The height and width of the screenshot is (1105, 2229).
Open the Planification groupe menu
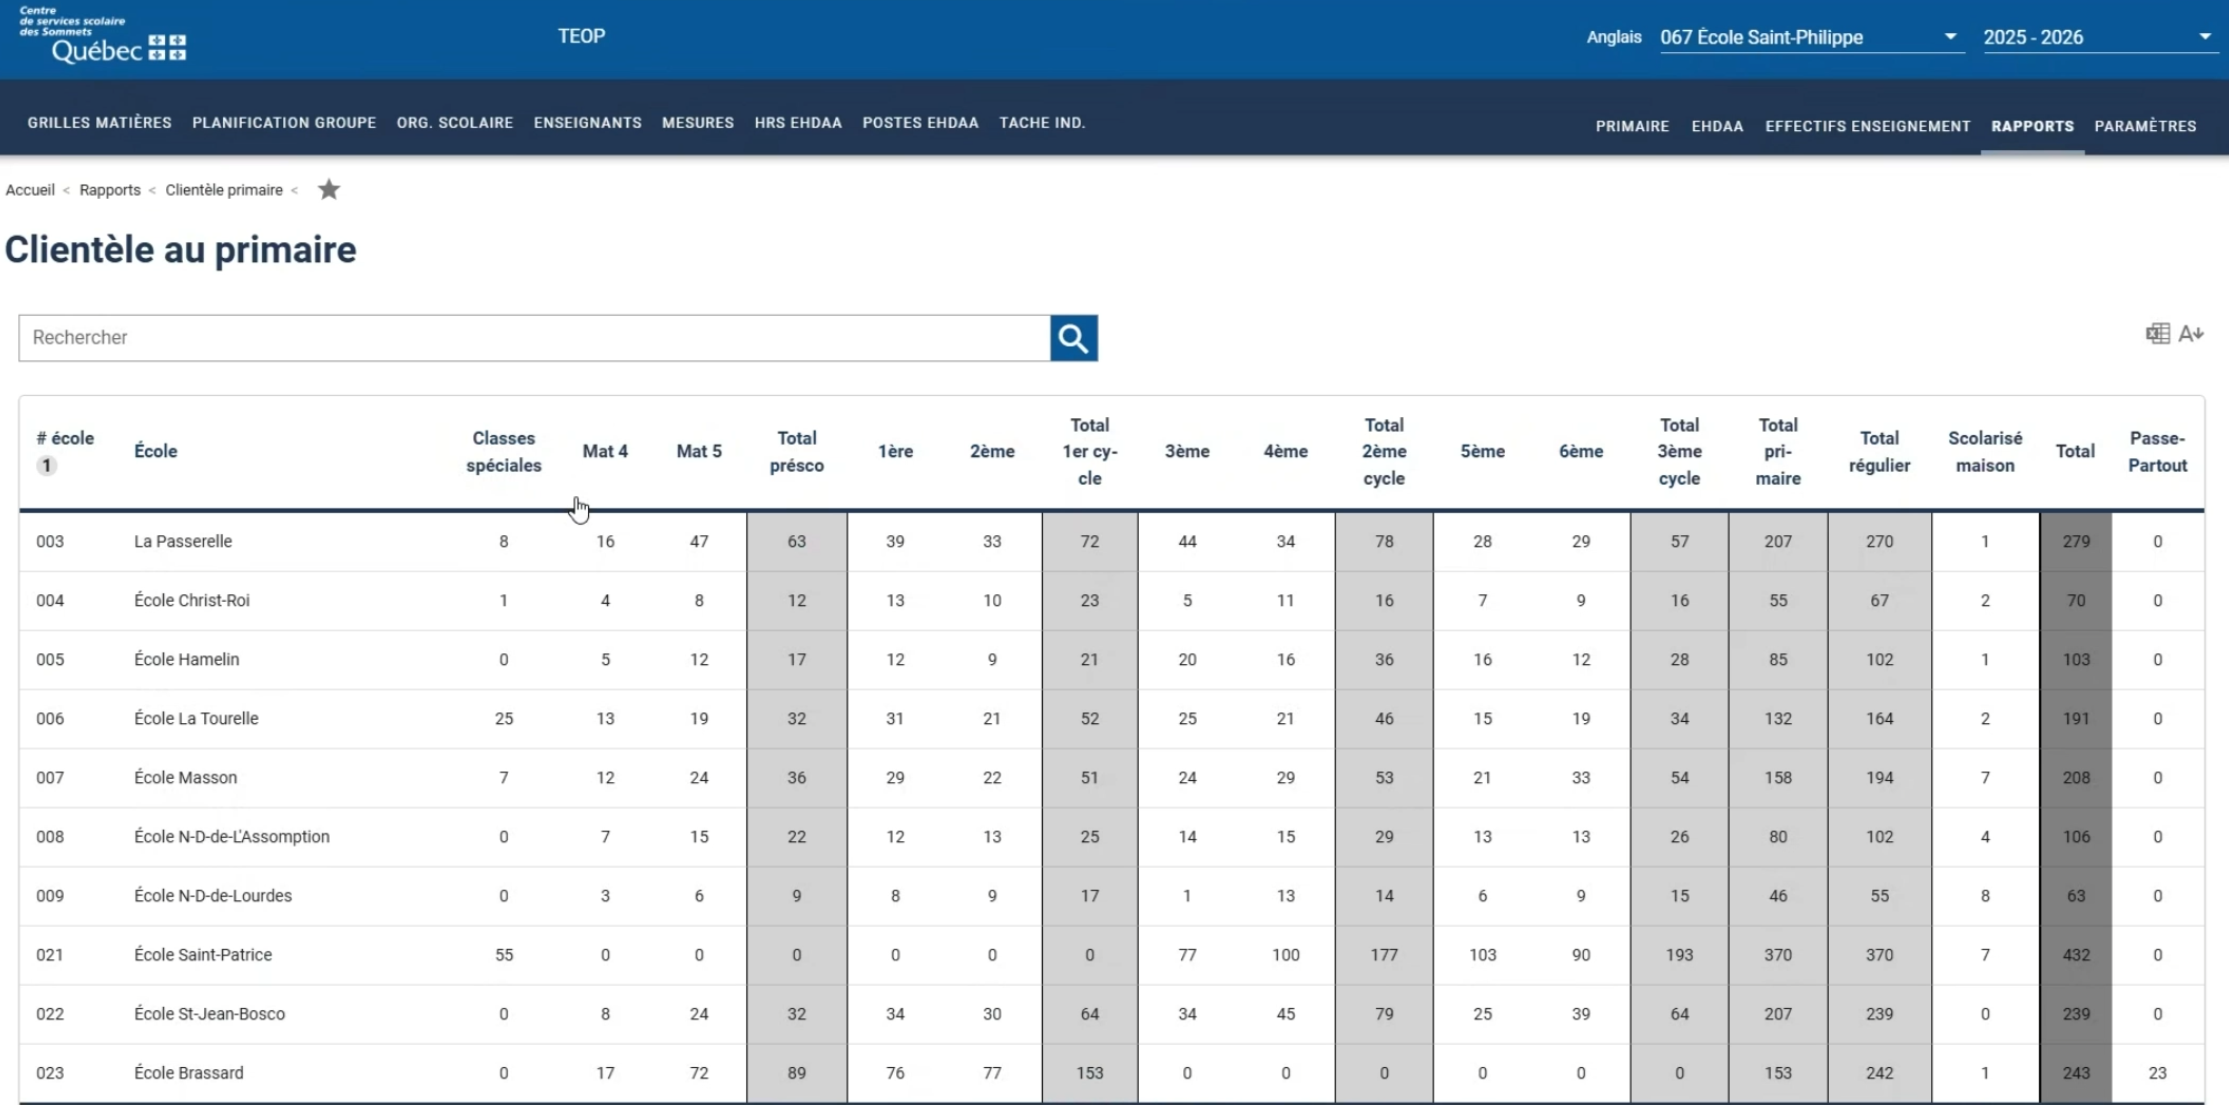point(284,123)
